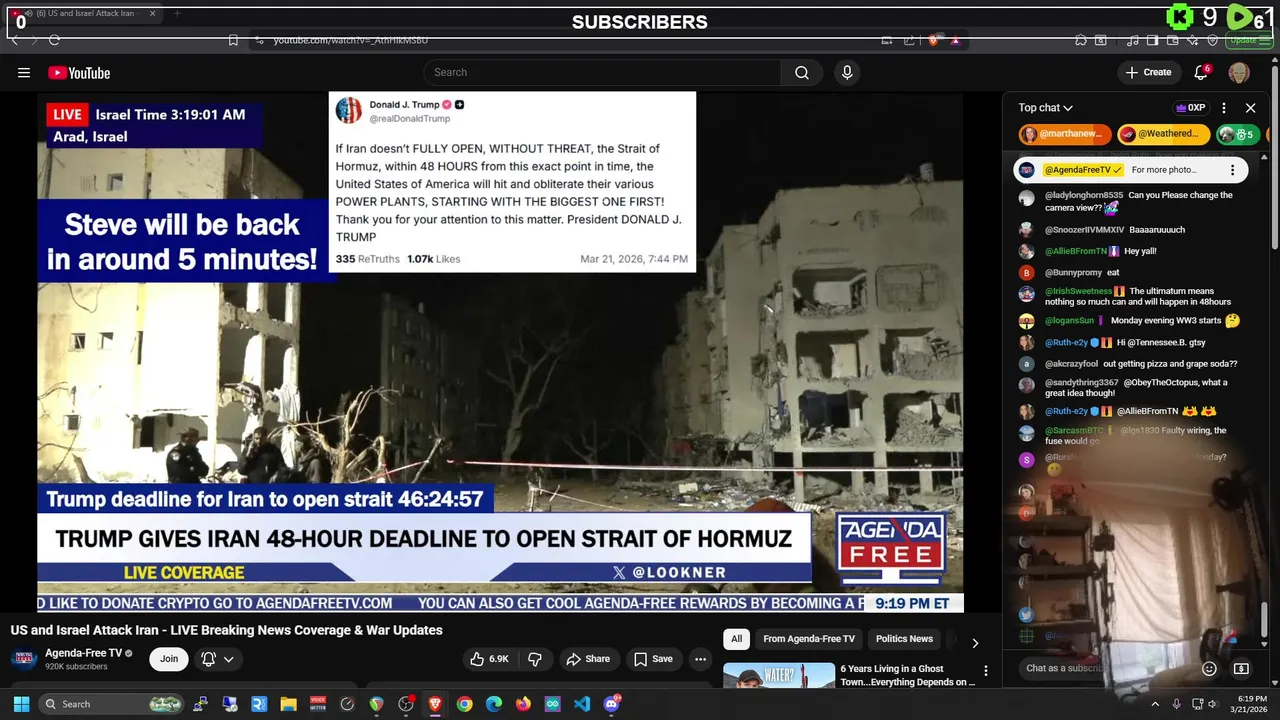The width and height of the screenshot is (1280, 720).
Task: Switch to the US and Israel Attack Iran browser tab
Action: pos(85,14)
